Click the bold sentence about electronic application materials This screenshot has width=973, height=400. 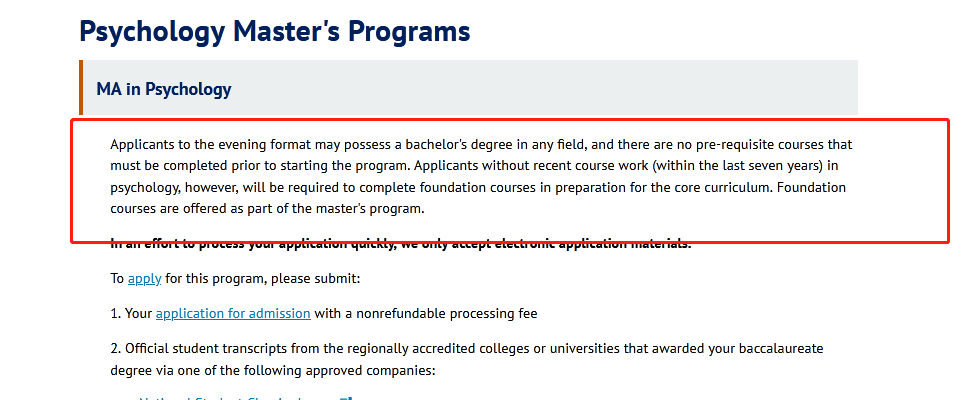coord(400,244)
